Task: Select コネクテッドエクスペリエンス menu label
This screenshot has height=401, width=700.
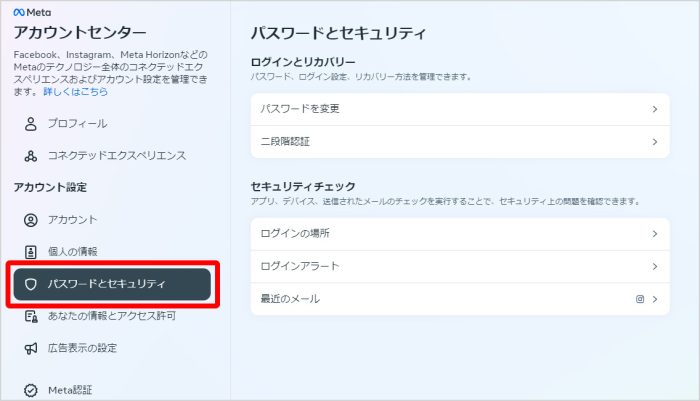Action: tap(117, 156)
